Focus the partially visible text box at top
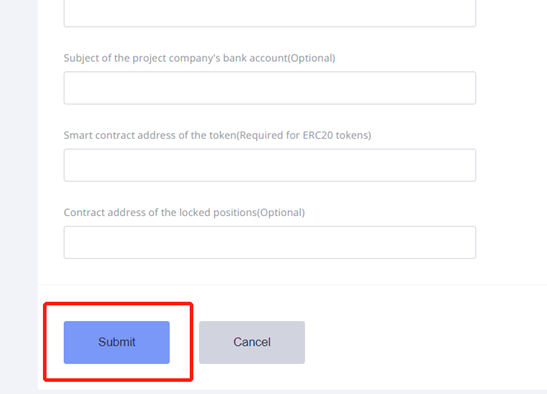Screen dimensions: 547x394 click(x=270, y=13)
